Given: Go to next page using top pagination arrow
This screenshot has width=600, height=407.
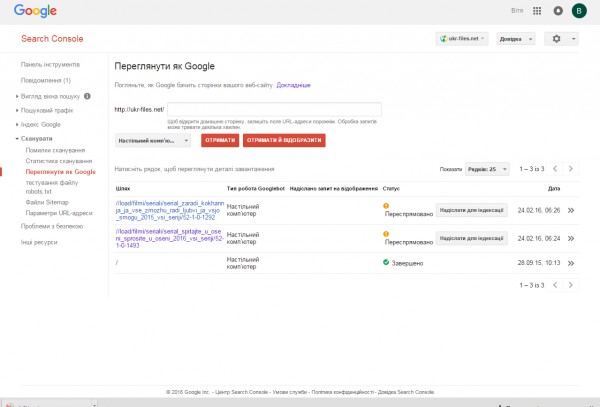Looking at the screenshot, I should pos(571,169).
